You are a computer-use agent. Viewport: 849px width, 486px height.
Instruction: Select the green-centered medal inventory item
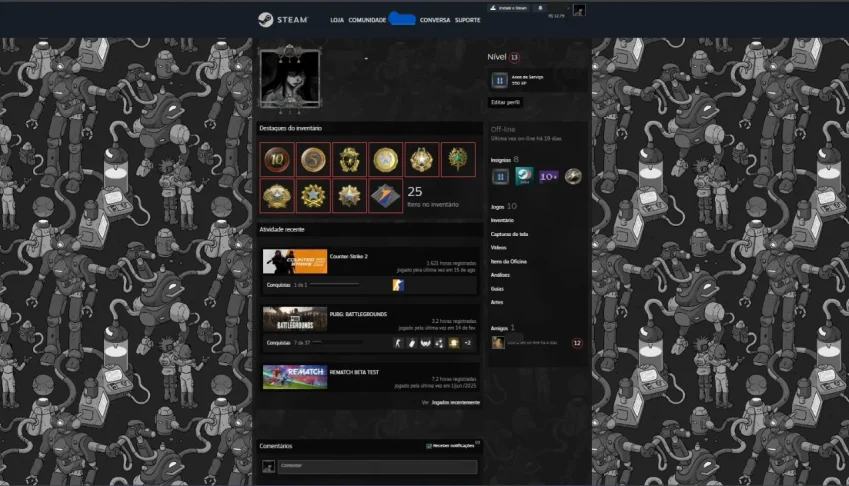click(458, 159)
